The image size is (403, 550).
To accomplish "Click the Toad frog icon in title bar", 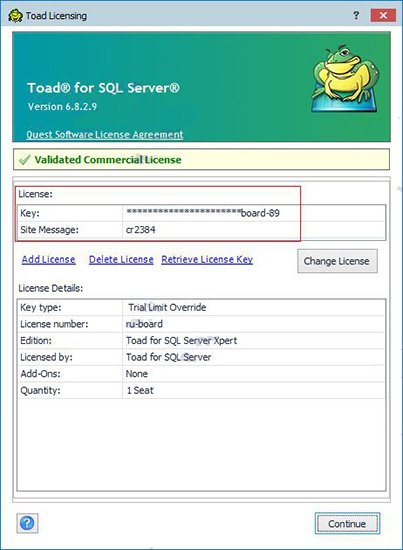I will click(15, 15).
